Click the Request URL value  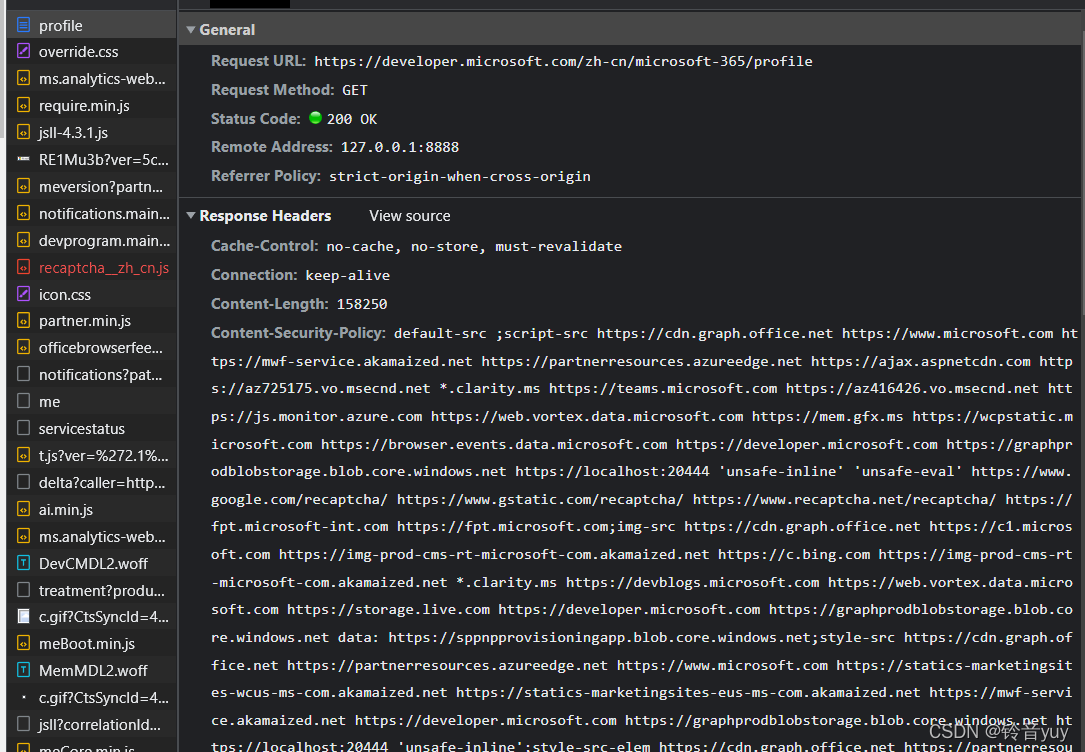tap(563, 61)
